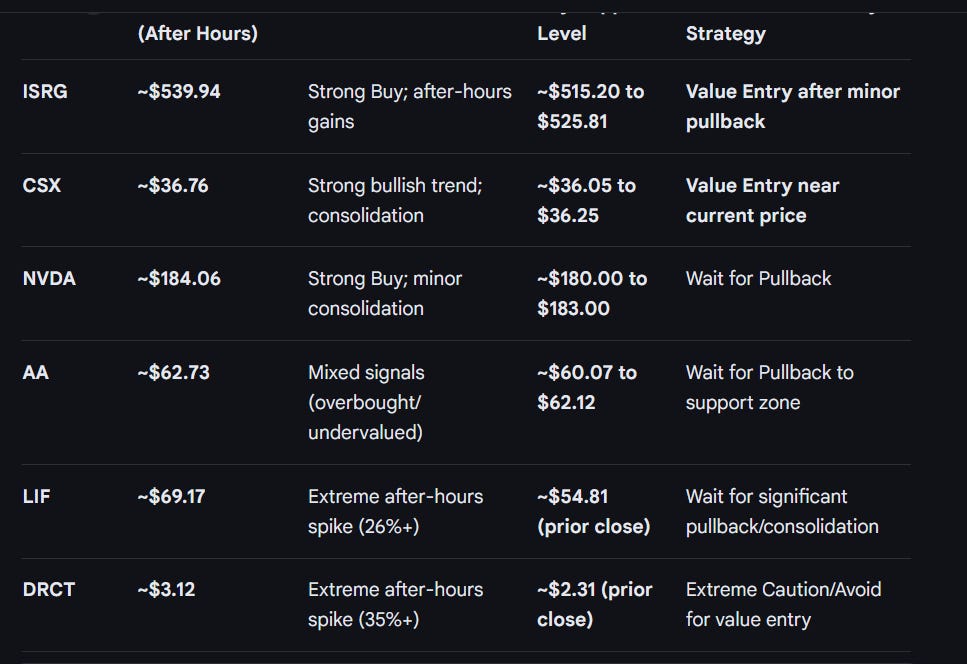Click the NVDA ticker symbol

[x=49, y=278]
